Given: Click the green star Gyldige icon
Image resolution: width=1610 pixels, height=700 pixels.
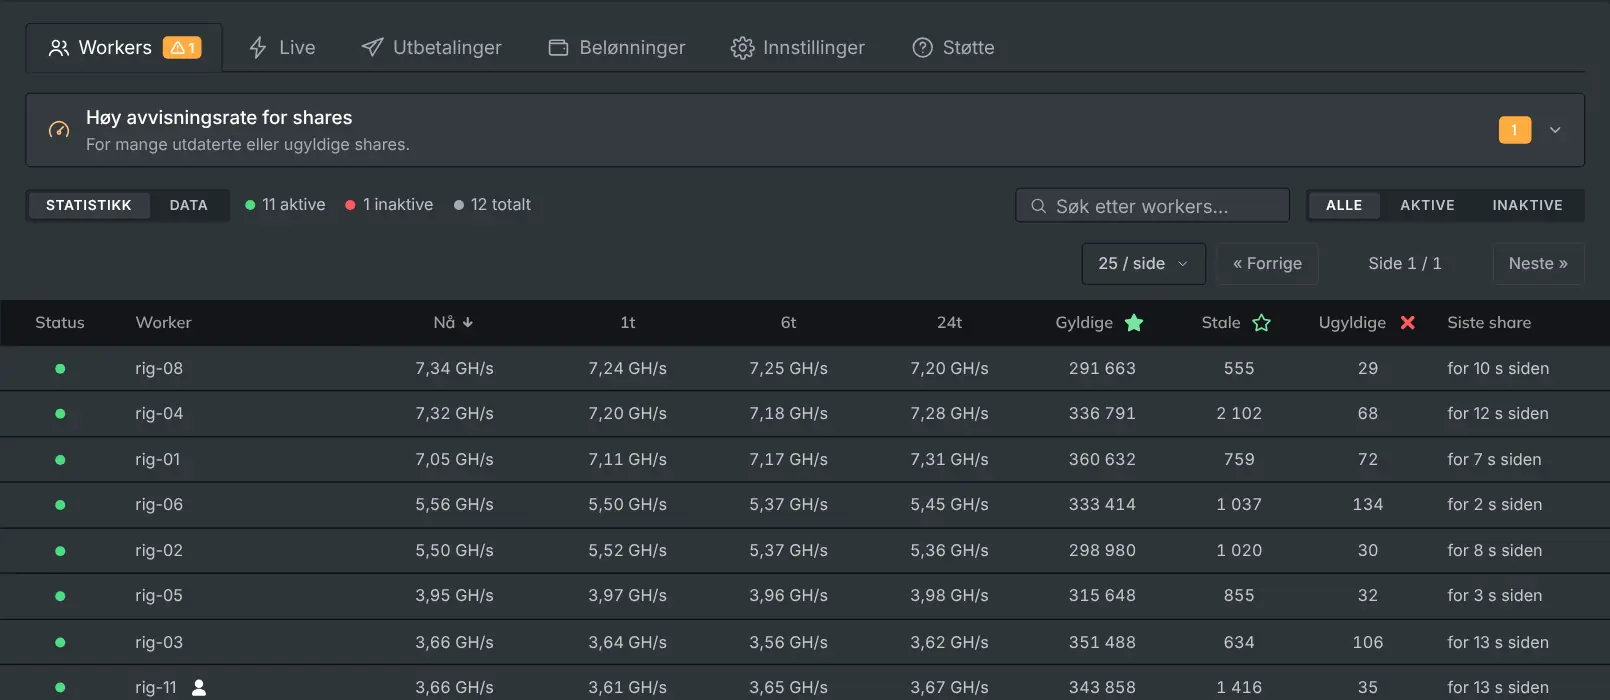Looking at the screenshot, I should tap(1134, 323).
